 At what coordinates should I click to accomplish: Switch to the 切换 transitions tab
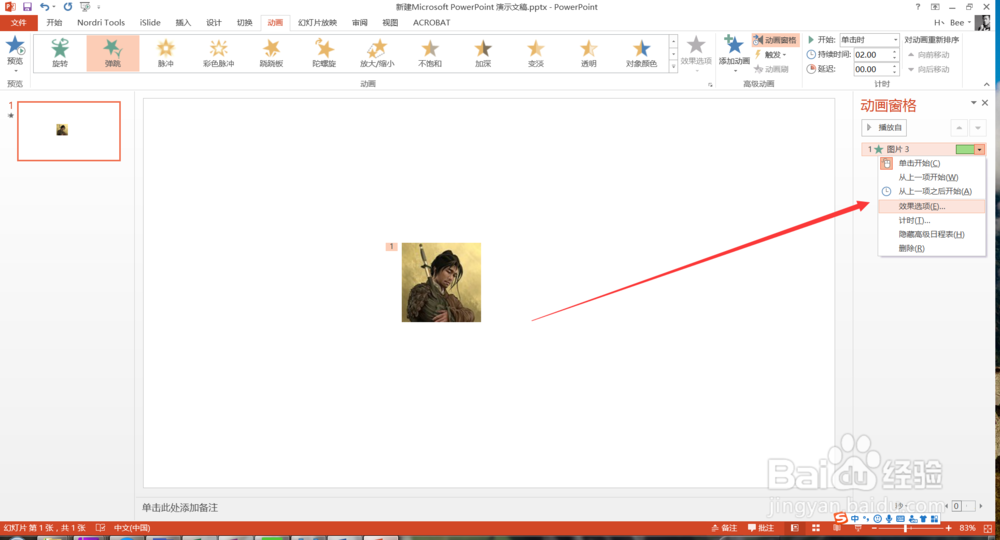pyautogui.click(x=244, y=22)
